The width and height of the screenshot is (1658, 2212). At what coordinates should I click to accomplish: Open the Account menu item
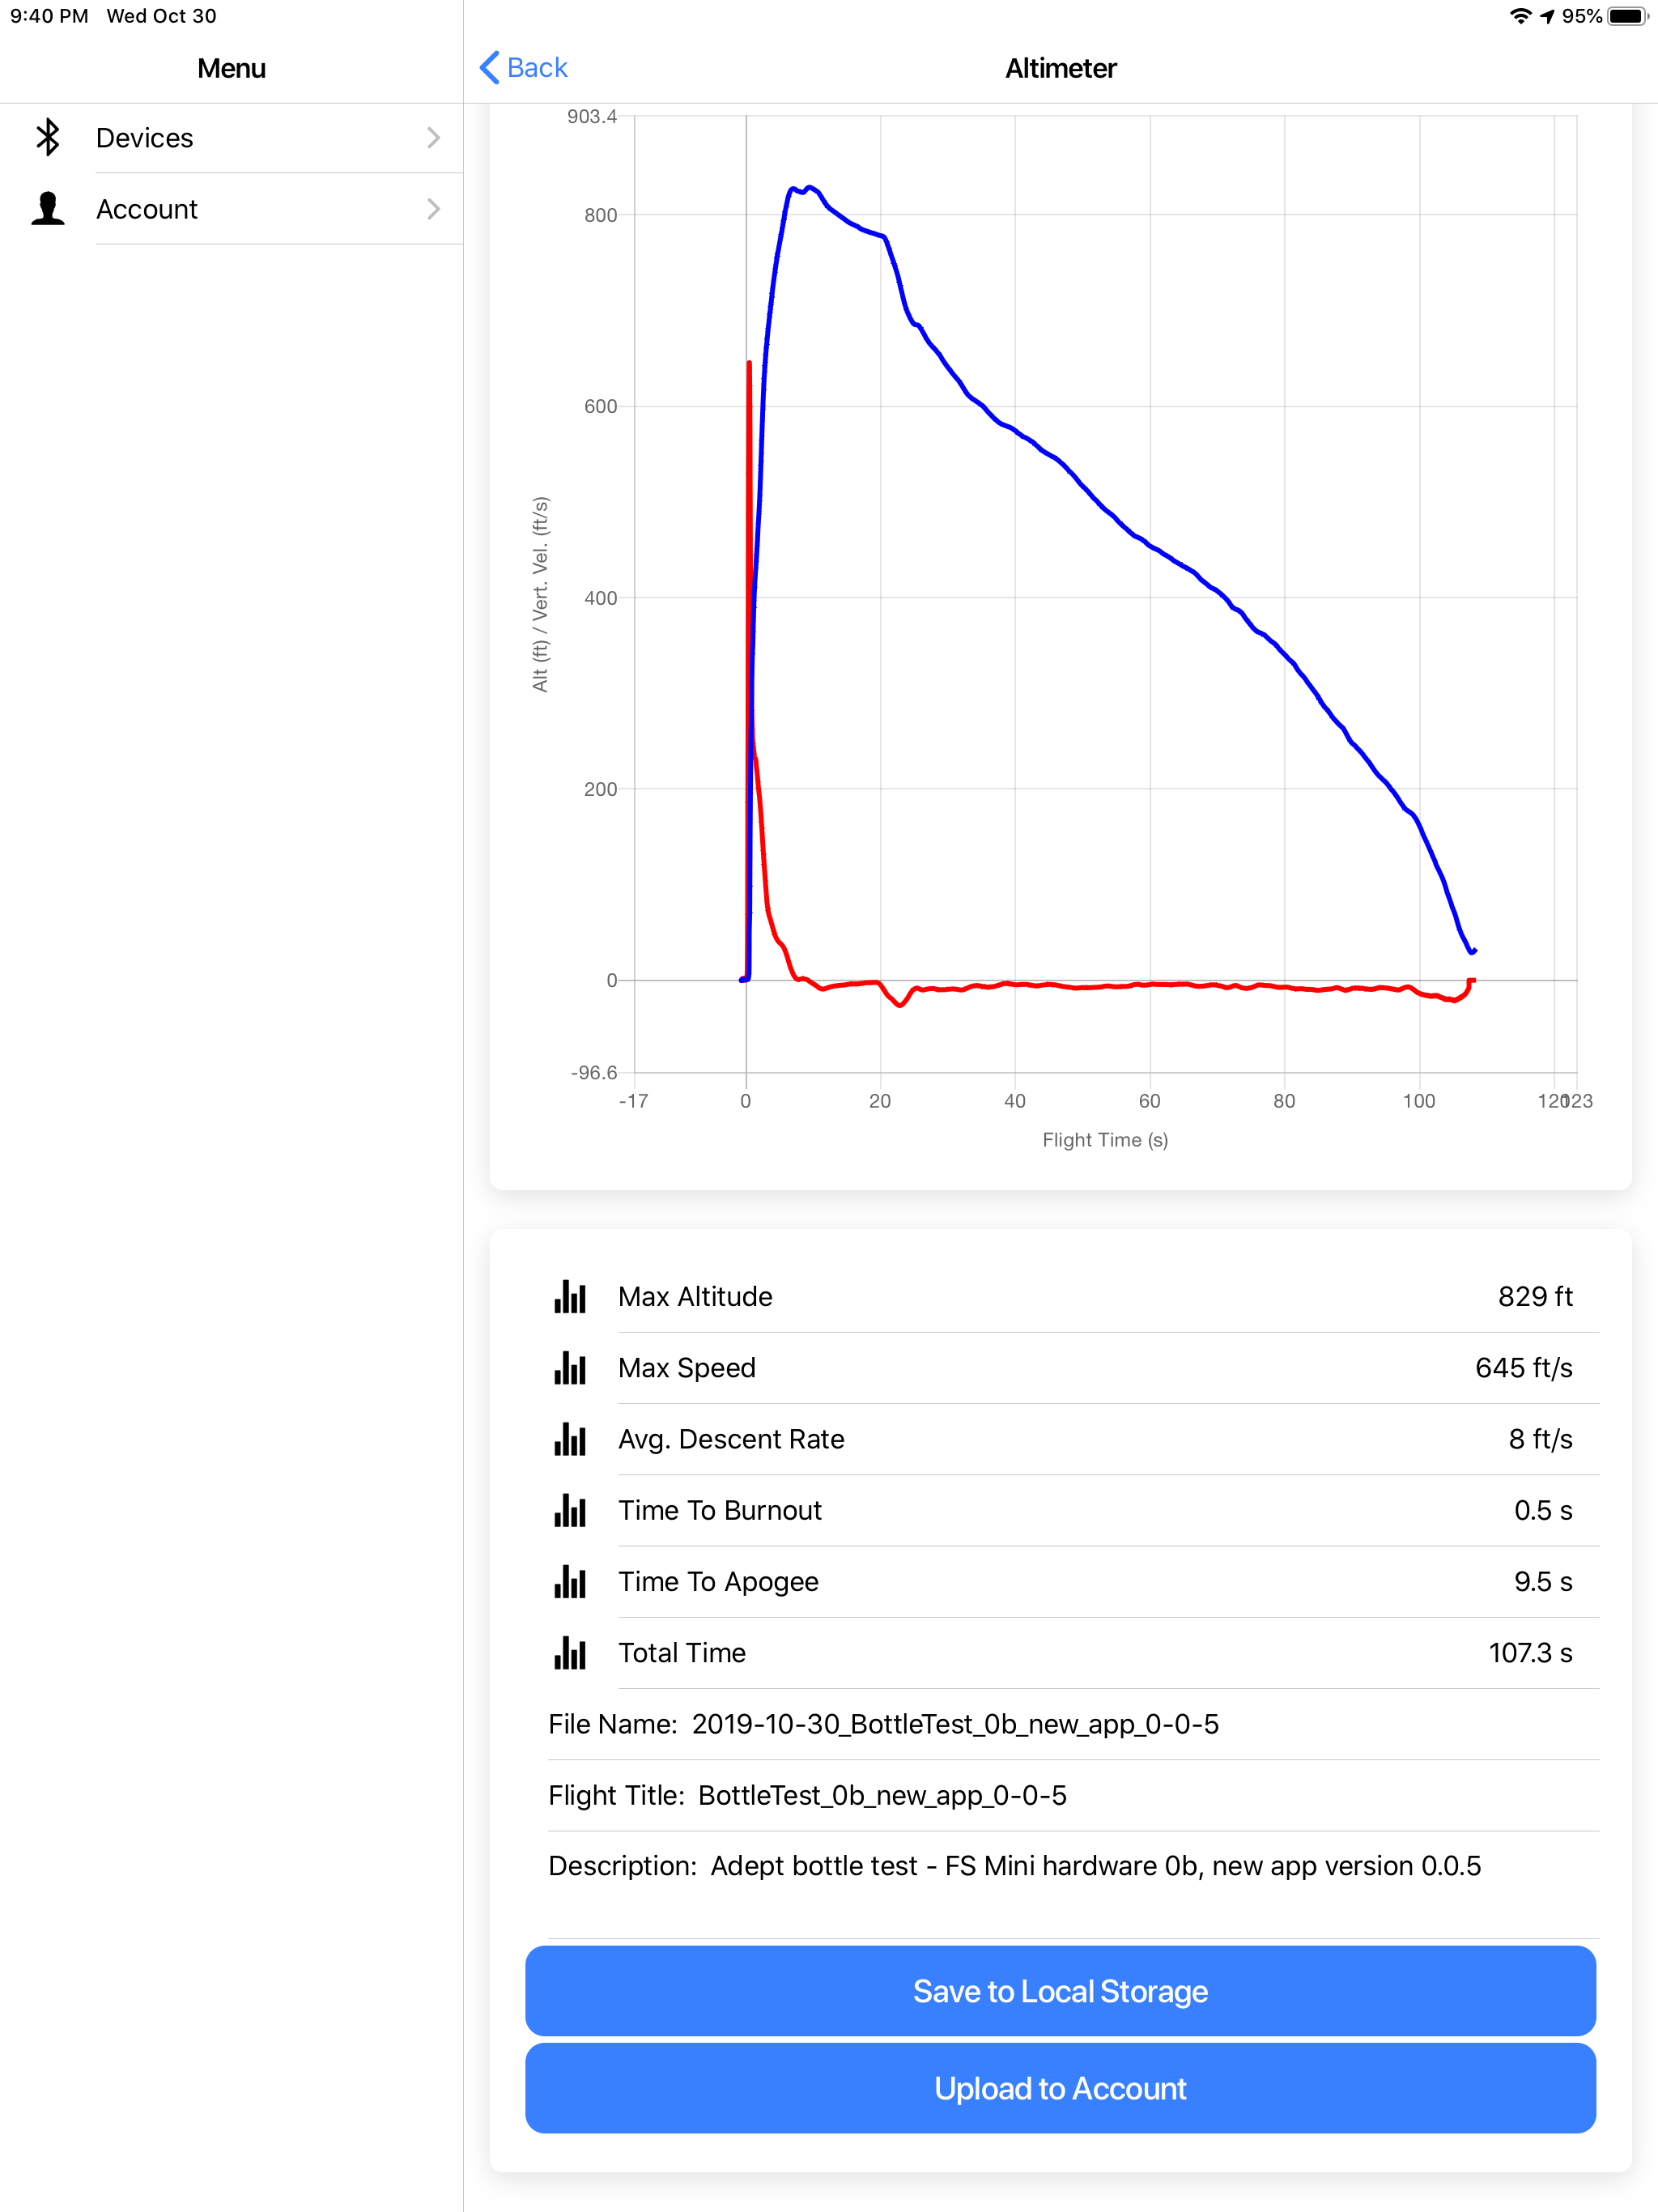[231, 208]
